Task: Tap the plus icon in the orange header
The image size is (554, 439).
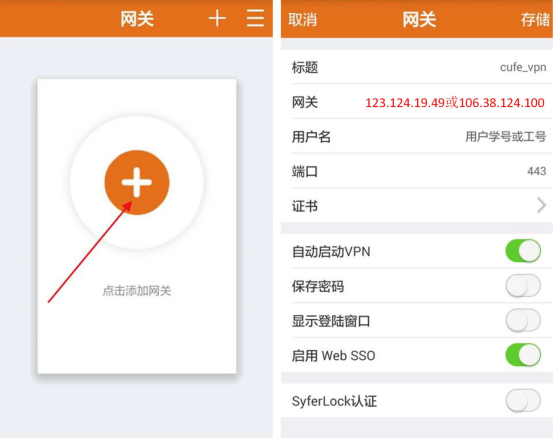Action: 217,18
